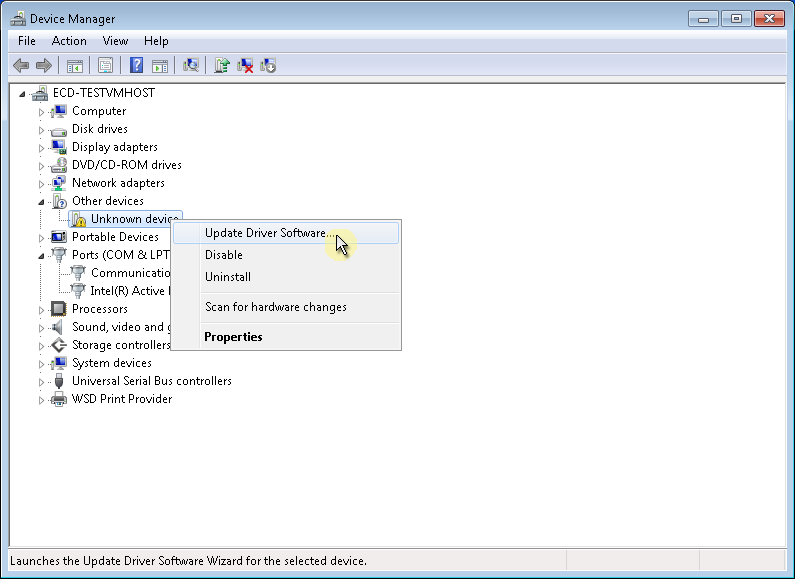Click the DVD/CD-ROM drives category icon

[x=59, y=165]
